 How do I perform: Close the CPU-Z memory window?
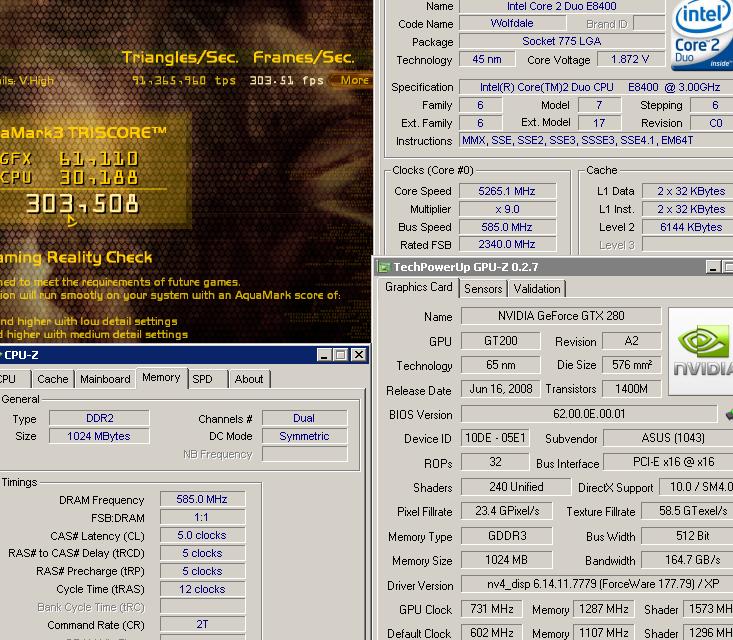(359, 355)
